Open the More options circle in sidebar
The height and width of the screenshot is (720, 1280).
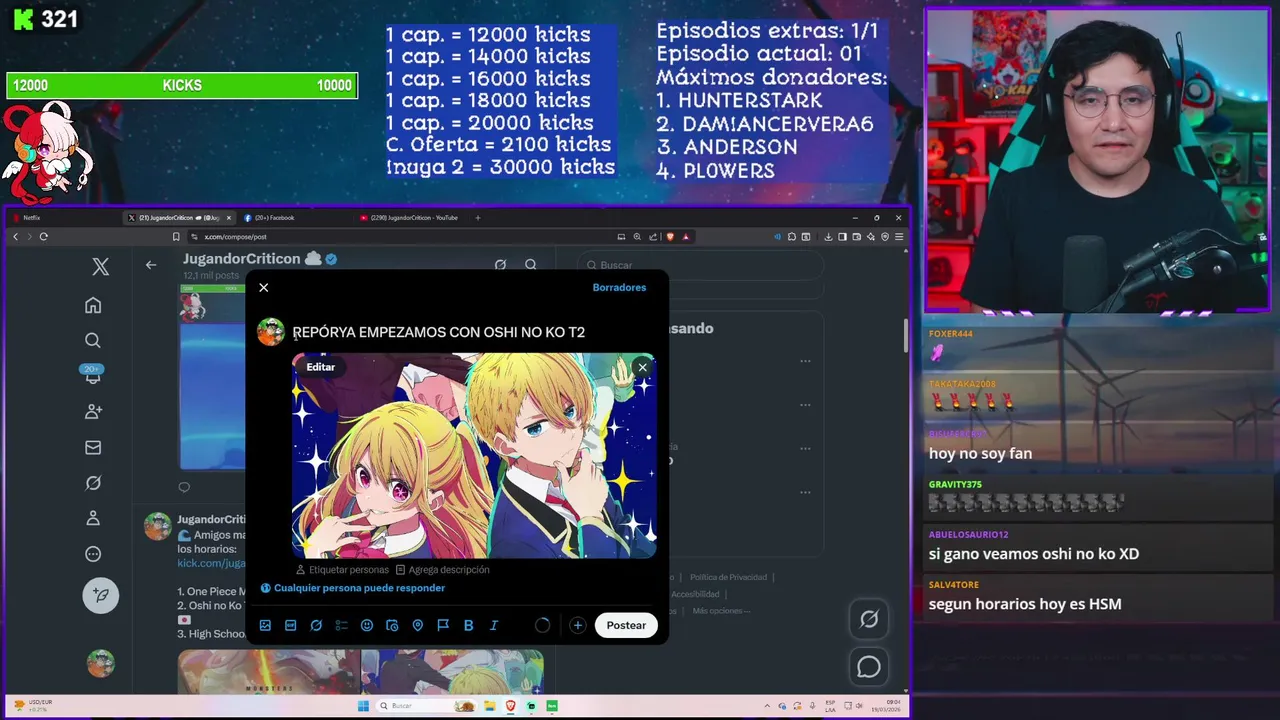coord(93,554)
